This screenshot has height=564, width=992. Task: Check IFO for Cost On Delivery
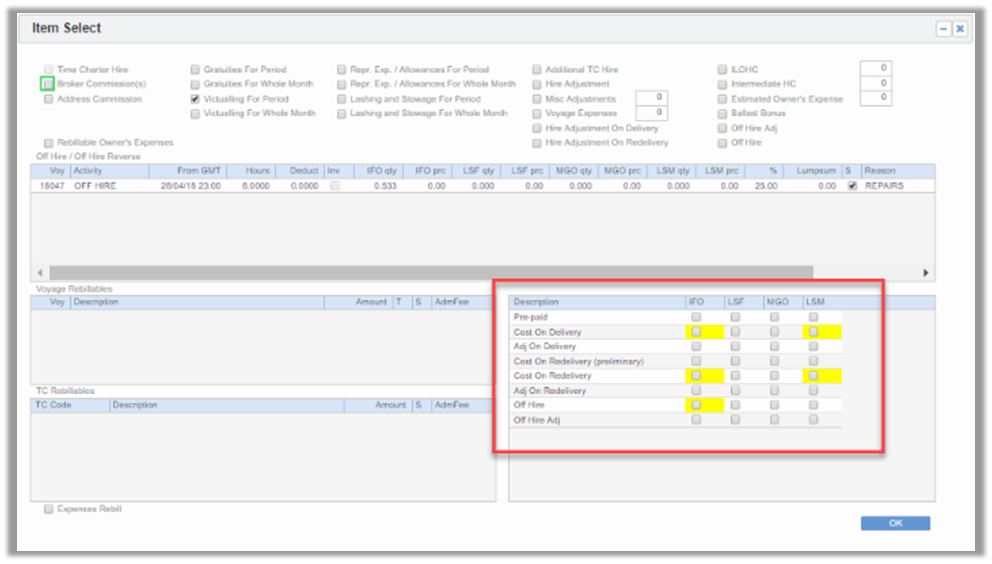(x=696, y=332)
